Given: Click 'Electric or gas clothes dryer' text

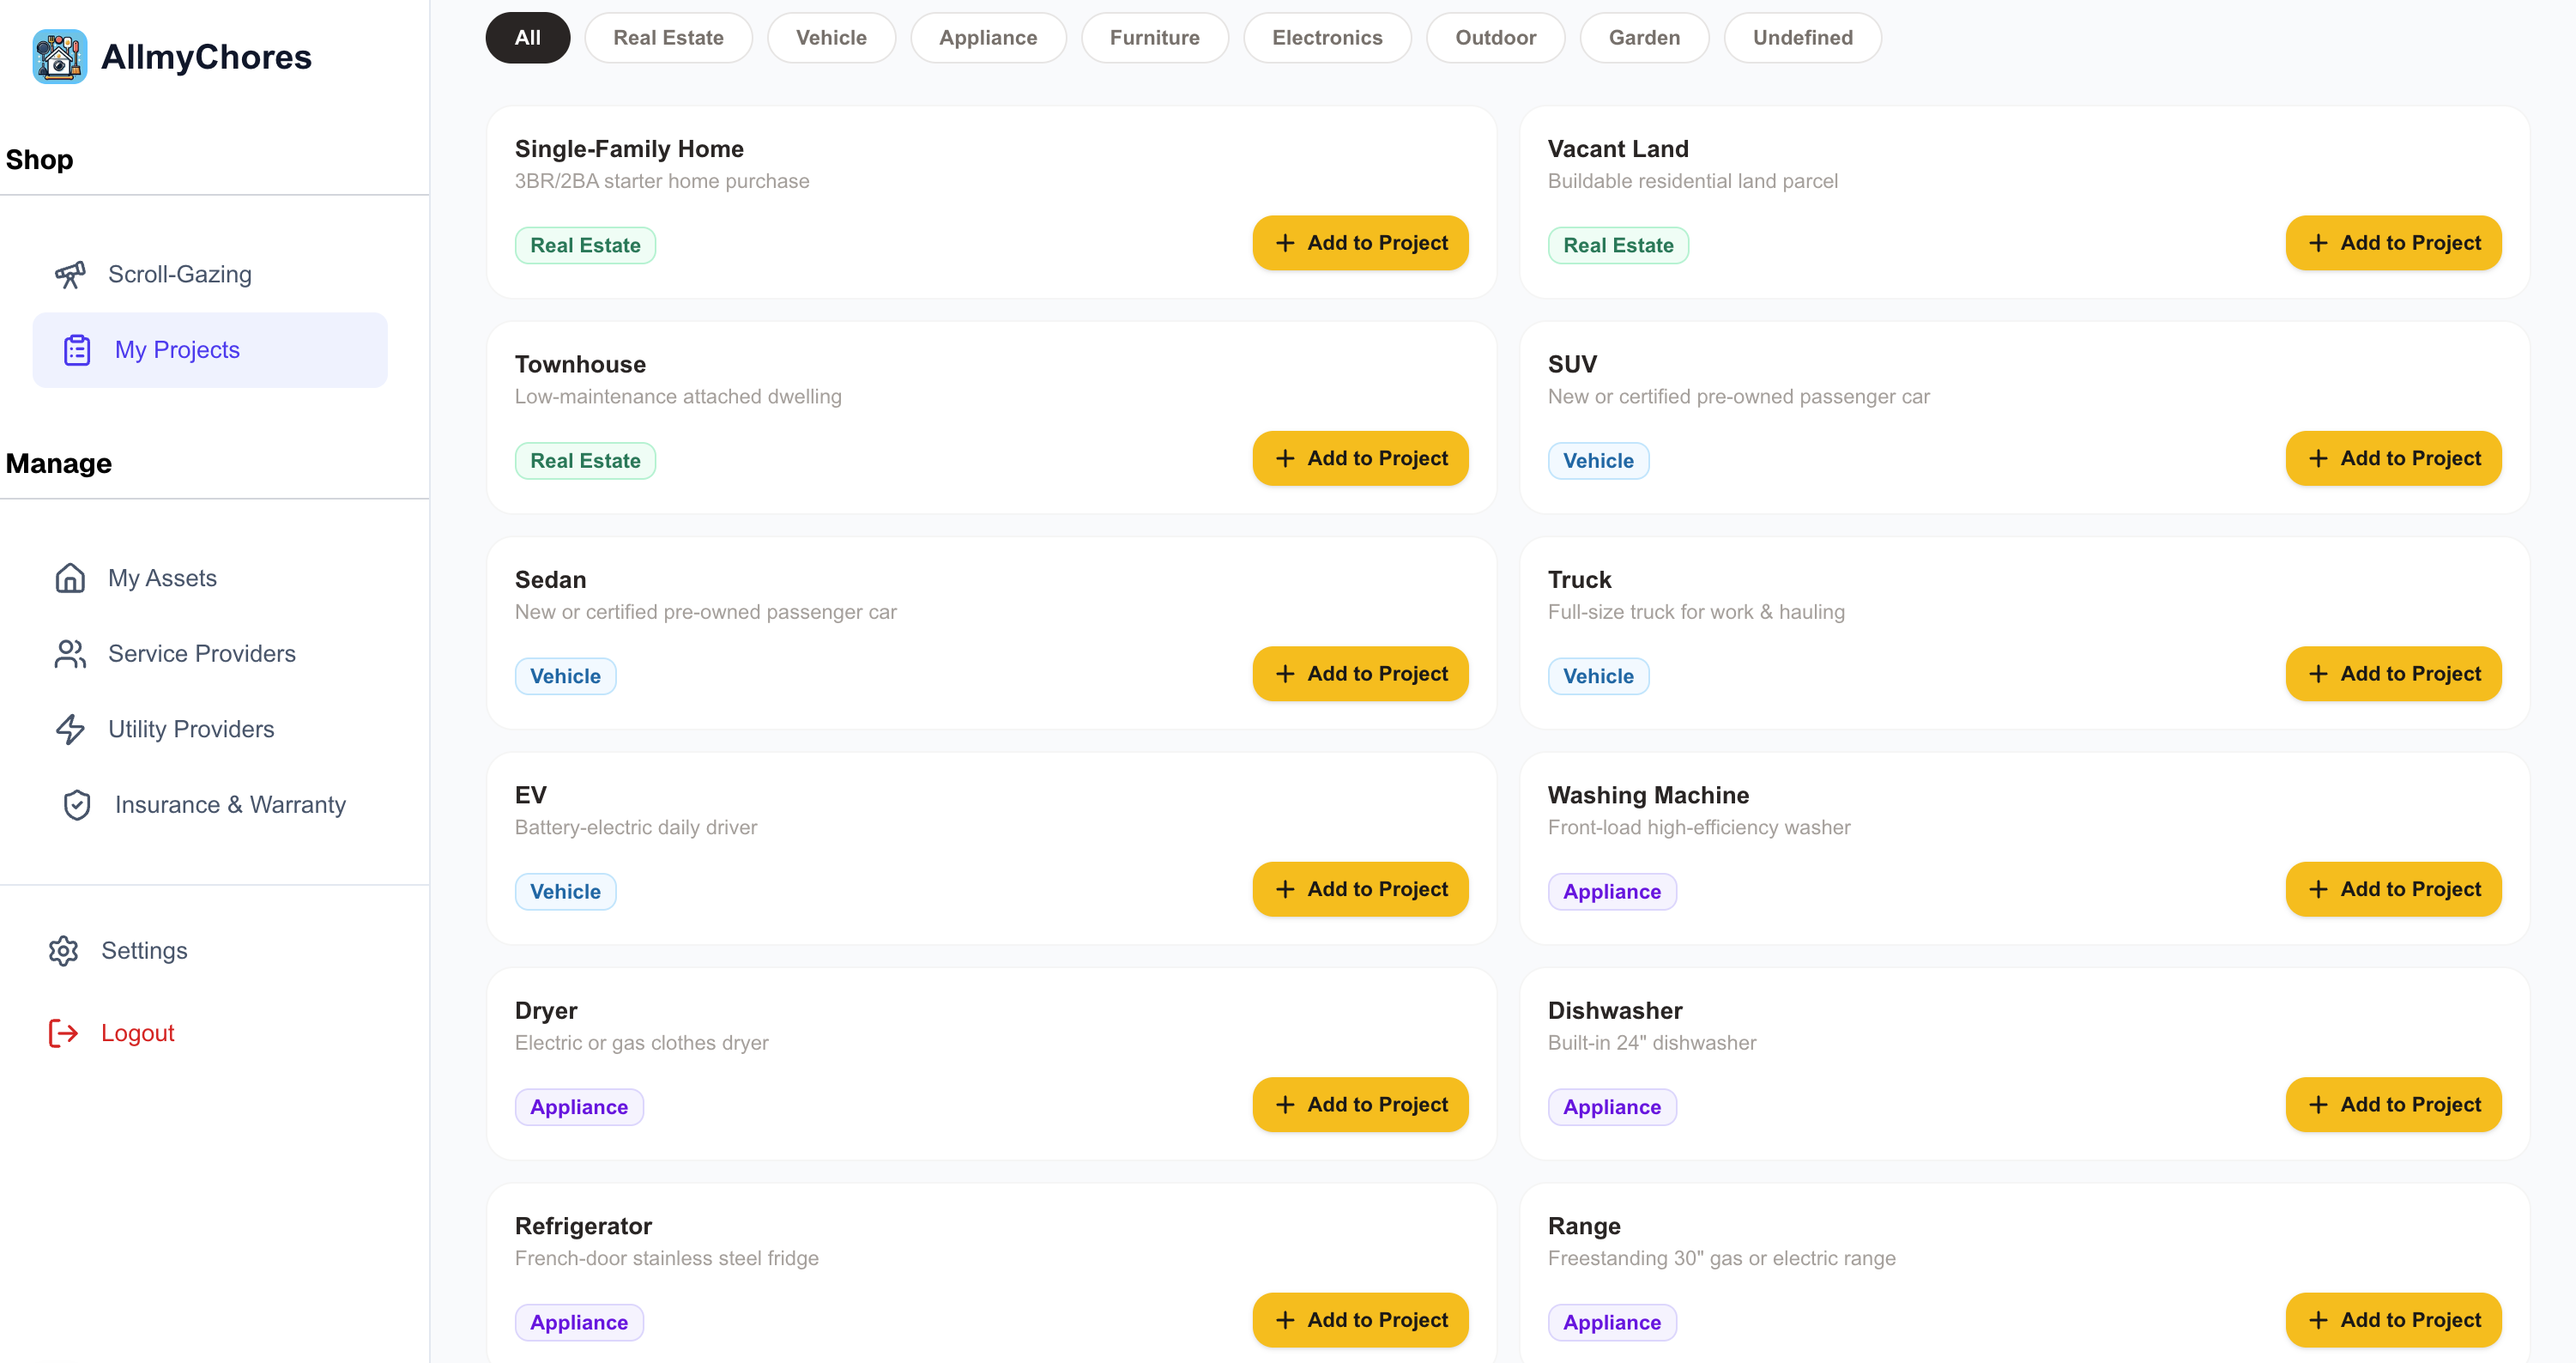Looking at the screenshot, I should pos(642,1043).
